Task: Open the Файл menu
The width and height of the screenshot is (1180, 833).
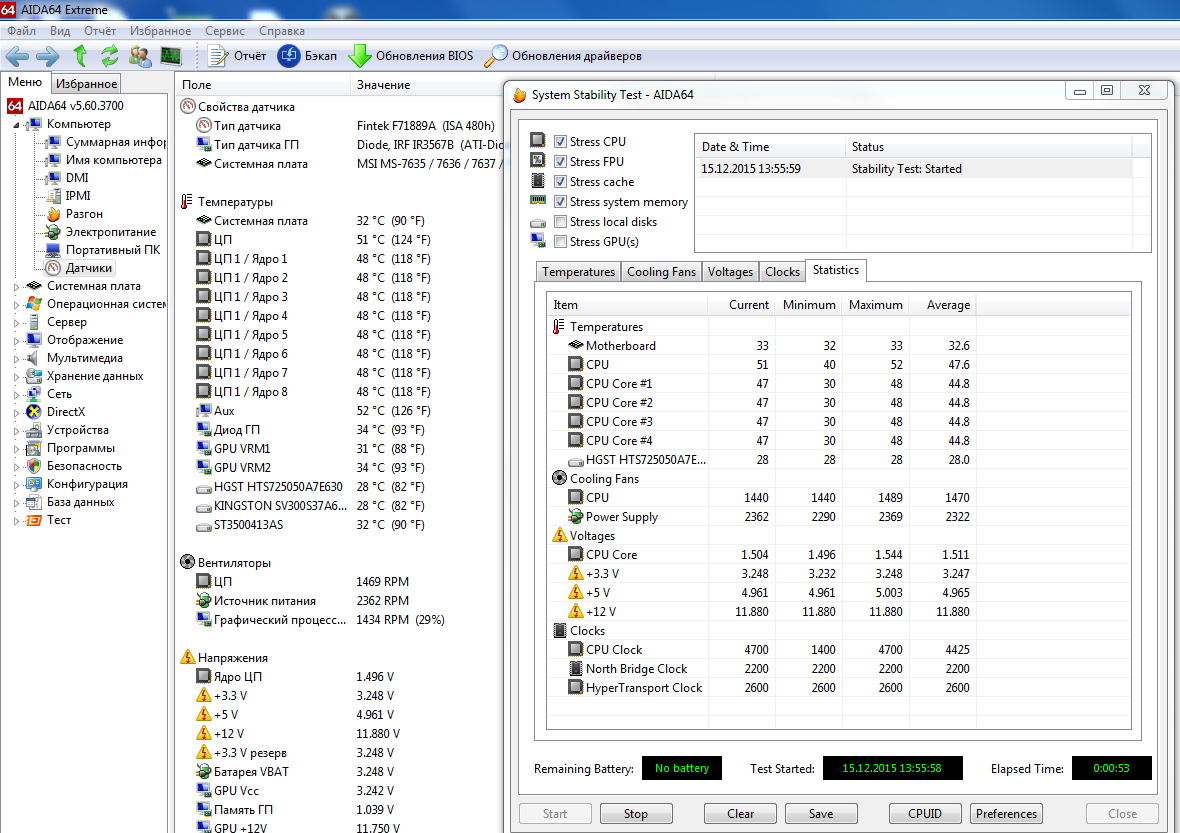Action: click(21, 31)
